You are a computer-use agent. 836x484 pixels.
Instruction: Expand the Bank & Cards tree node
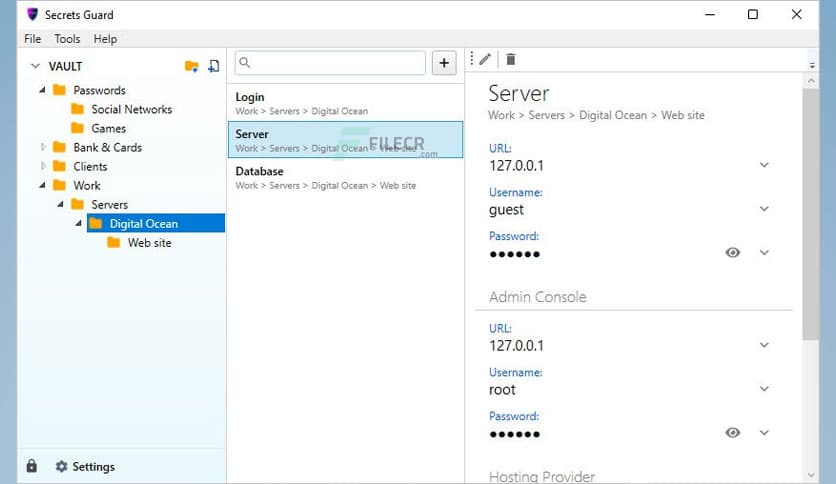click(43, 147)
